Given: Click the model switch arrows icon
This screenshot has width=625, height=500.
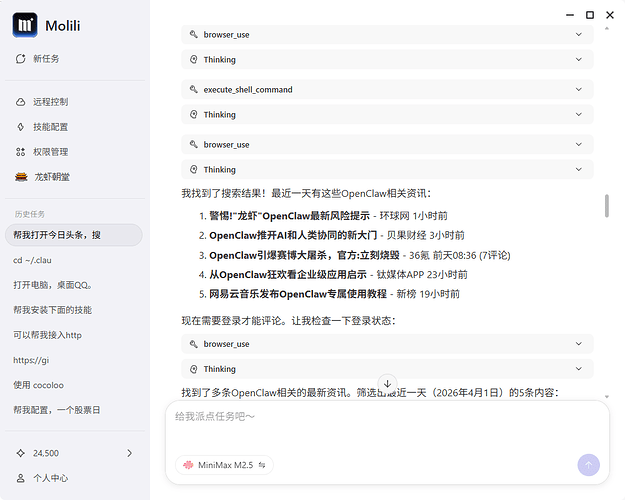Looking at the screenshot, I should (262, 465).
